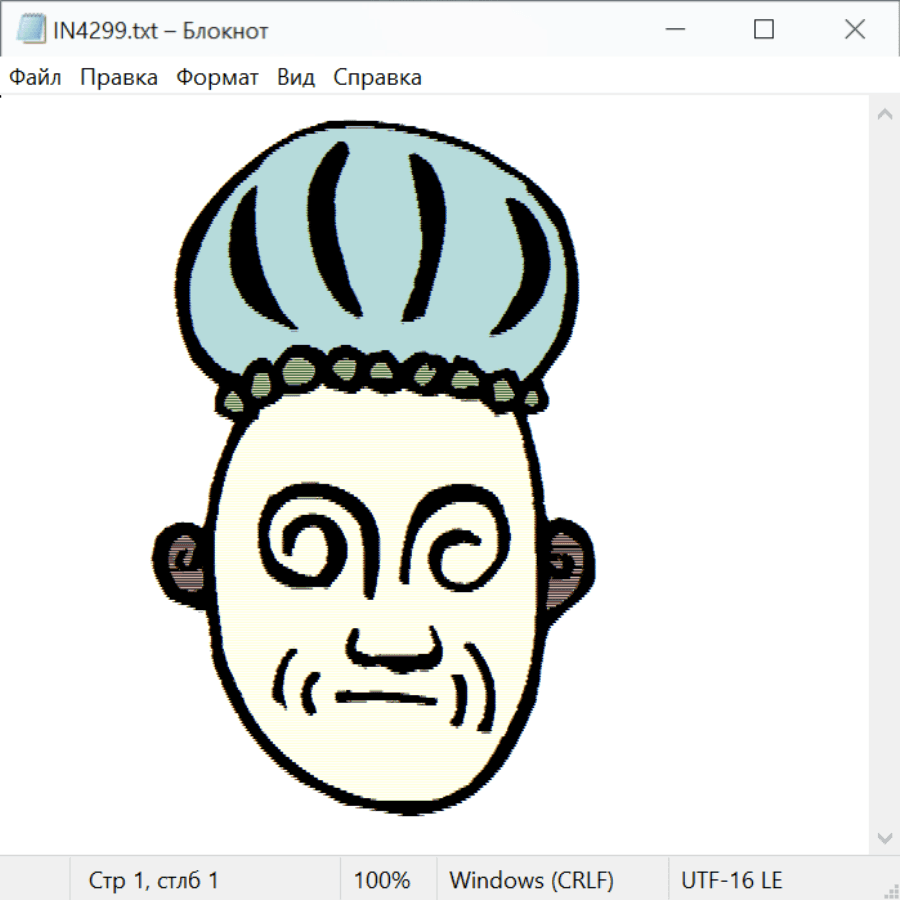Click the scroll up arrow
The height and width of the screenshot is (900, 900).
tap(884, 115)
